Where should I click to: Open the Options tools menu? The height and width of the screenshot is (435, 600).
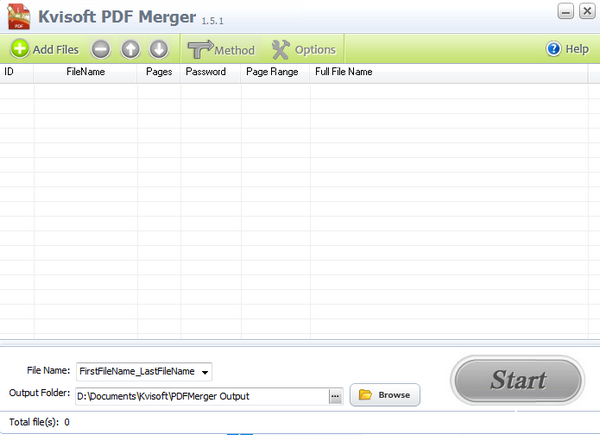[304, 49]
